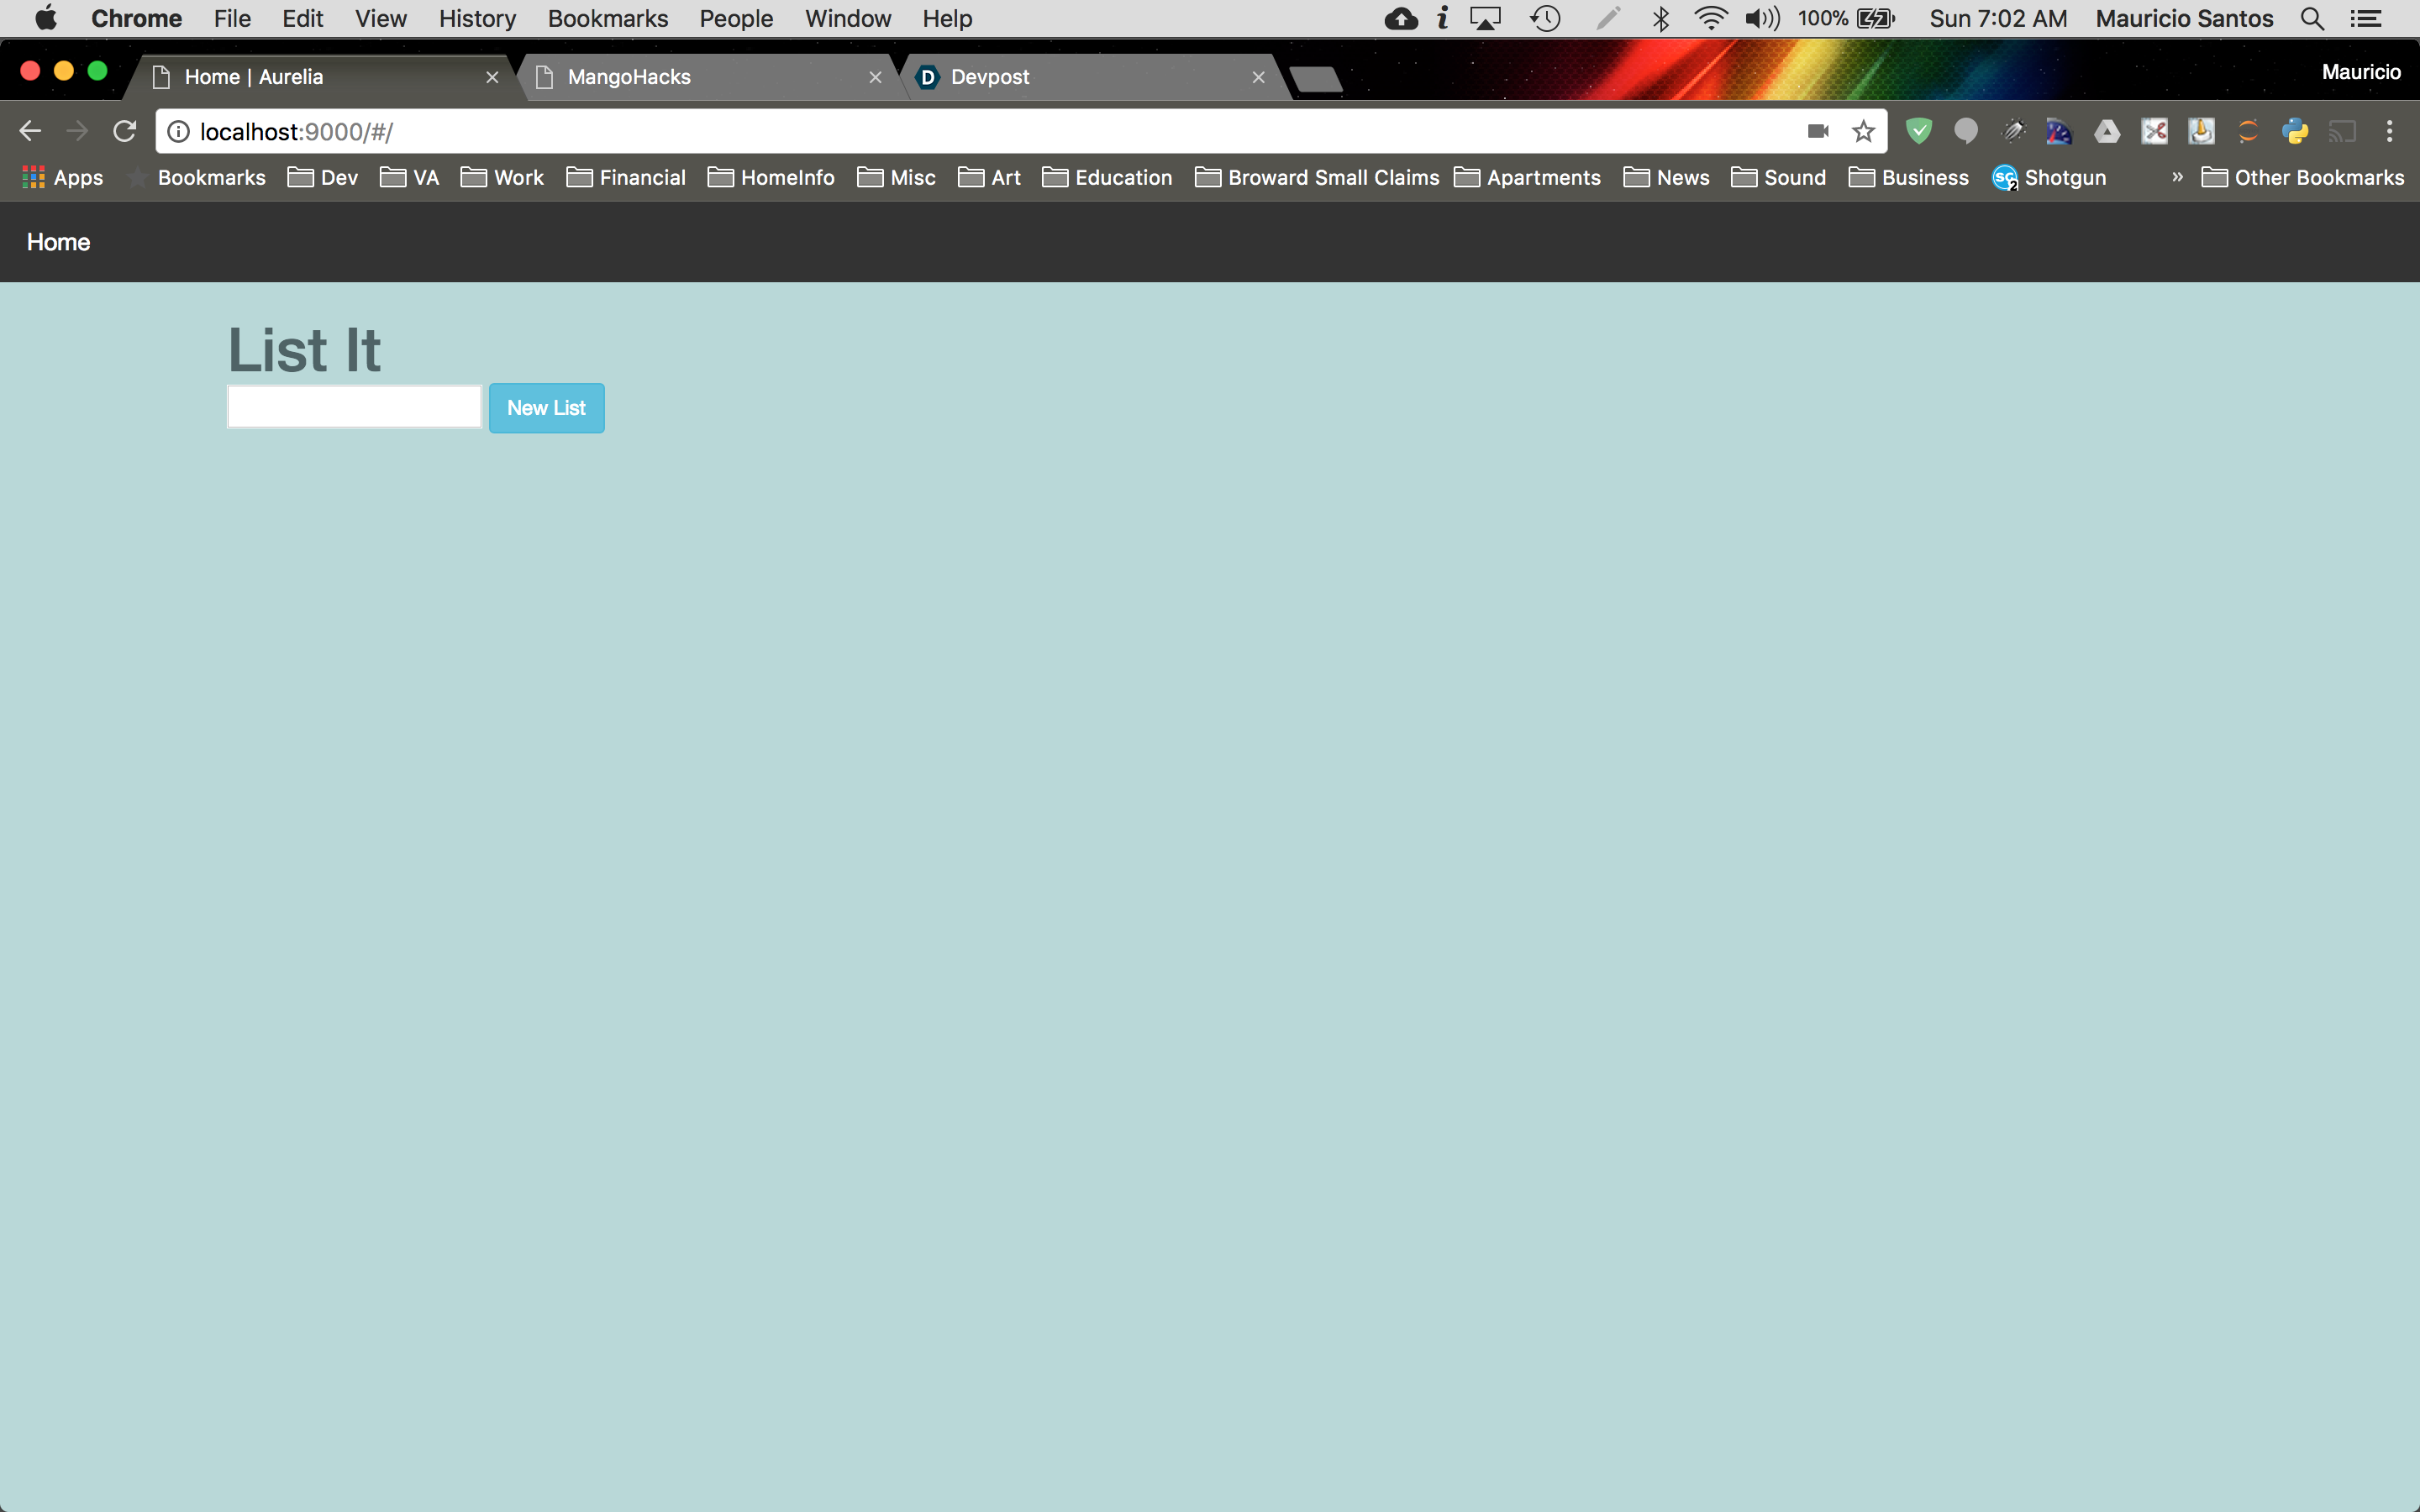Click the camera icon in address bar
Image resolution: width=2420 pixels, height=1512 pixels.
[1817, 131]
